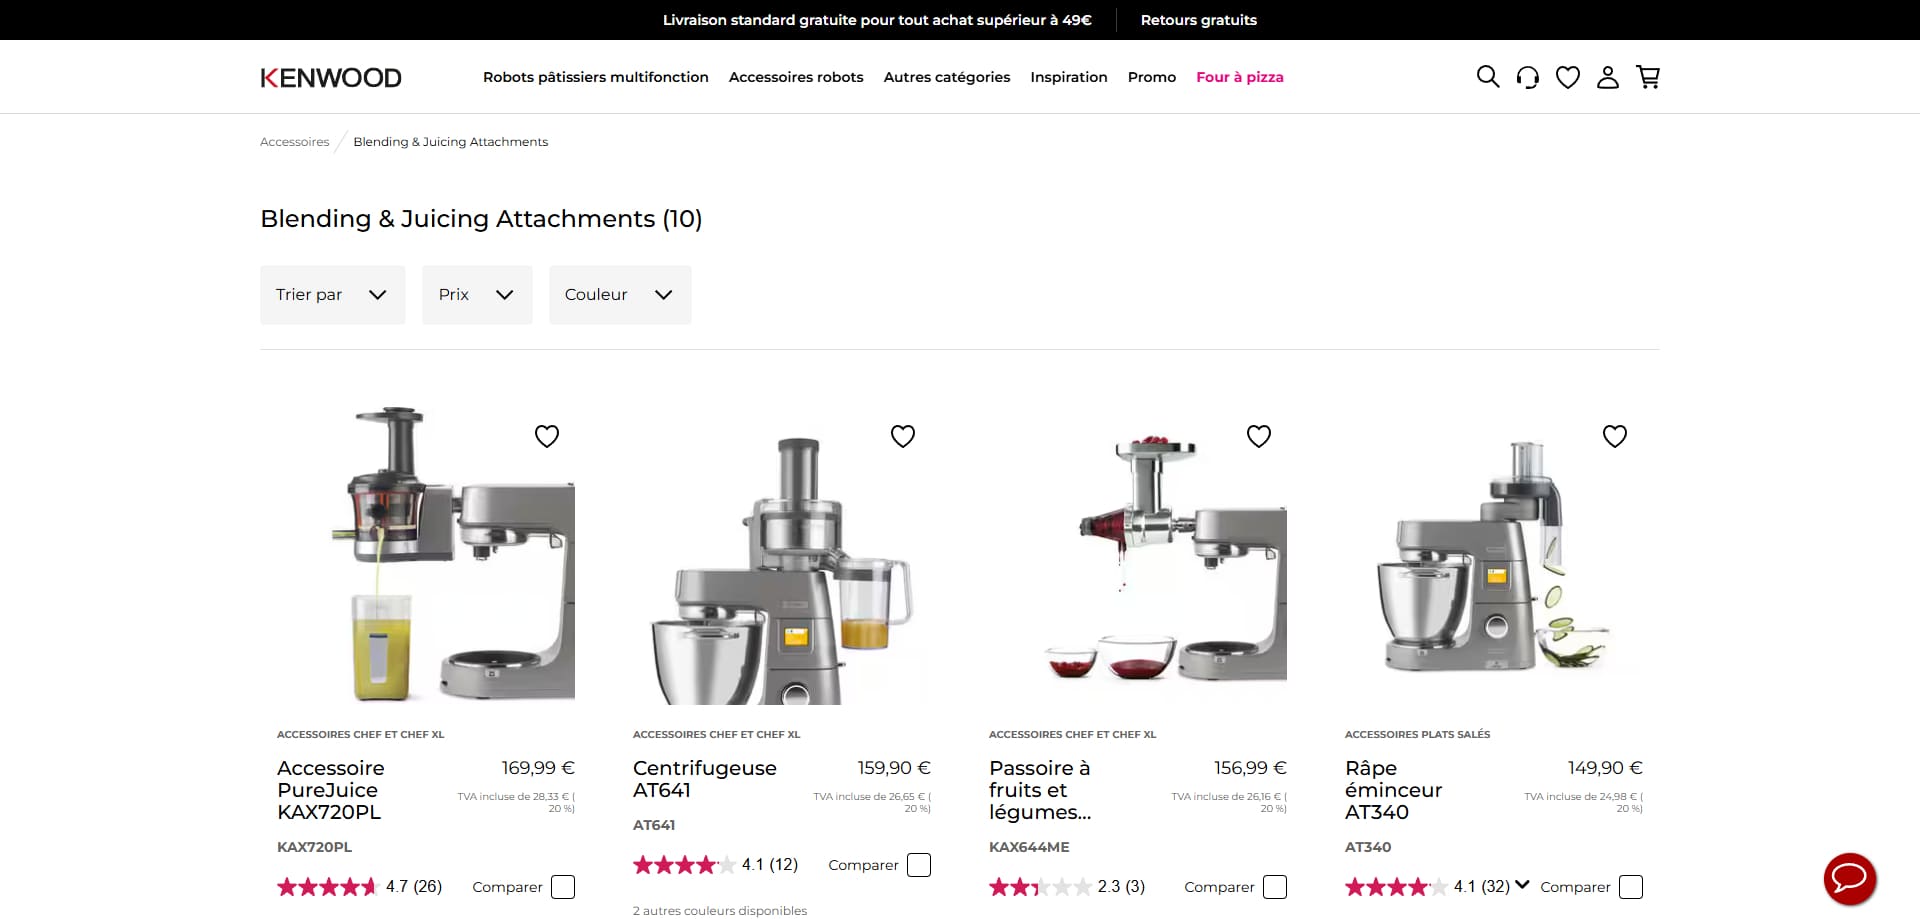
Task: Enable Comparer for Accessoire PureJuice KAX720PL
Action: click(x=563, y=887)
